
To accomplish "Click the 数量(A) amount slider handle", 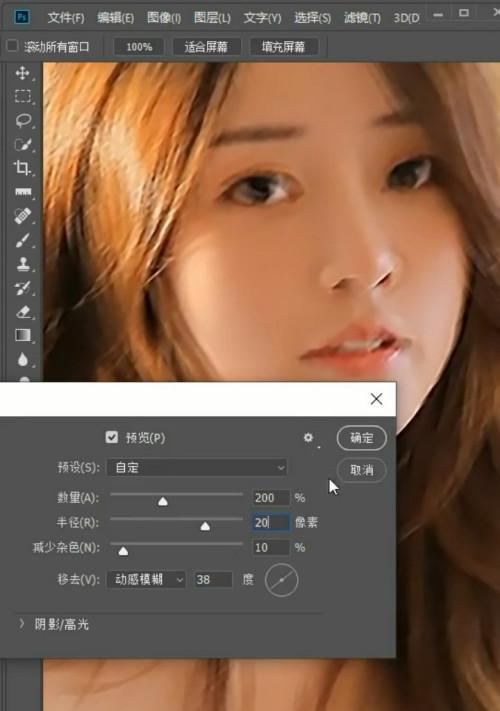I will point(163,501).
